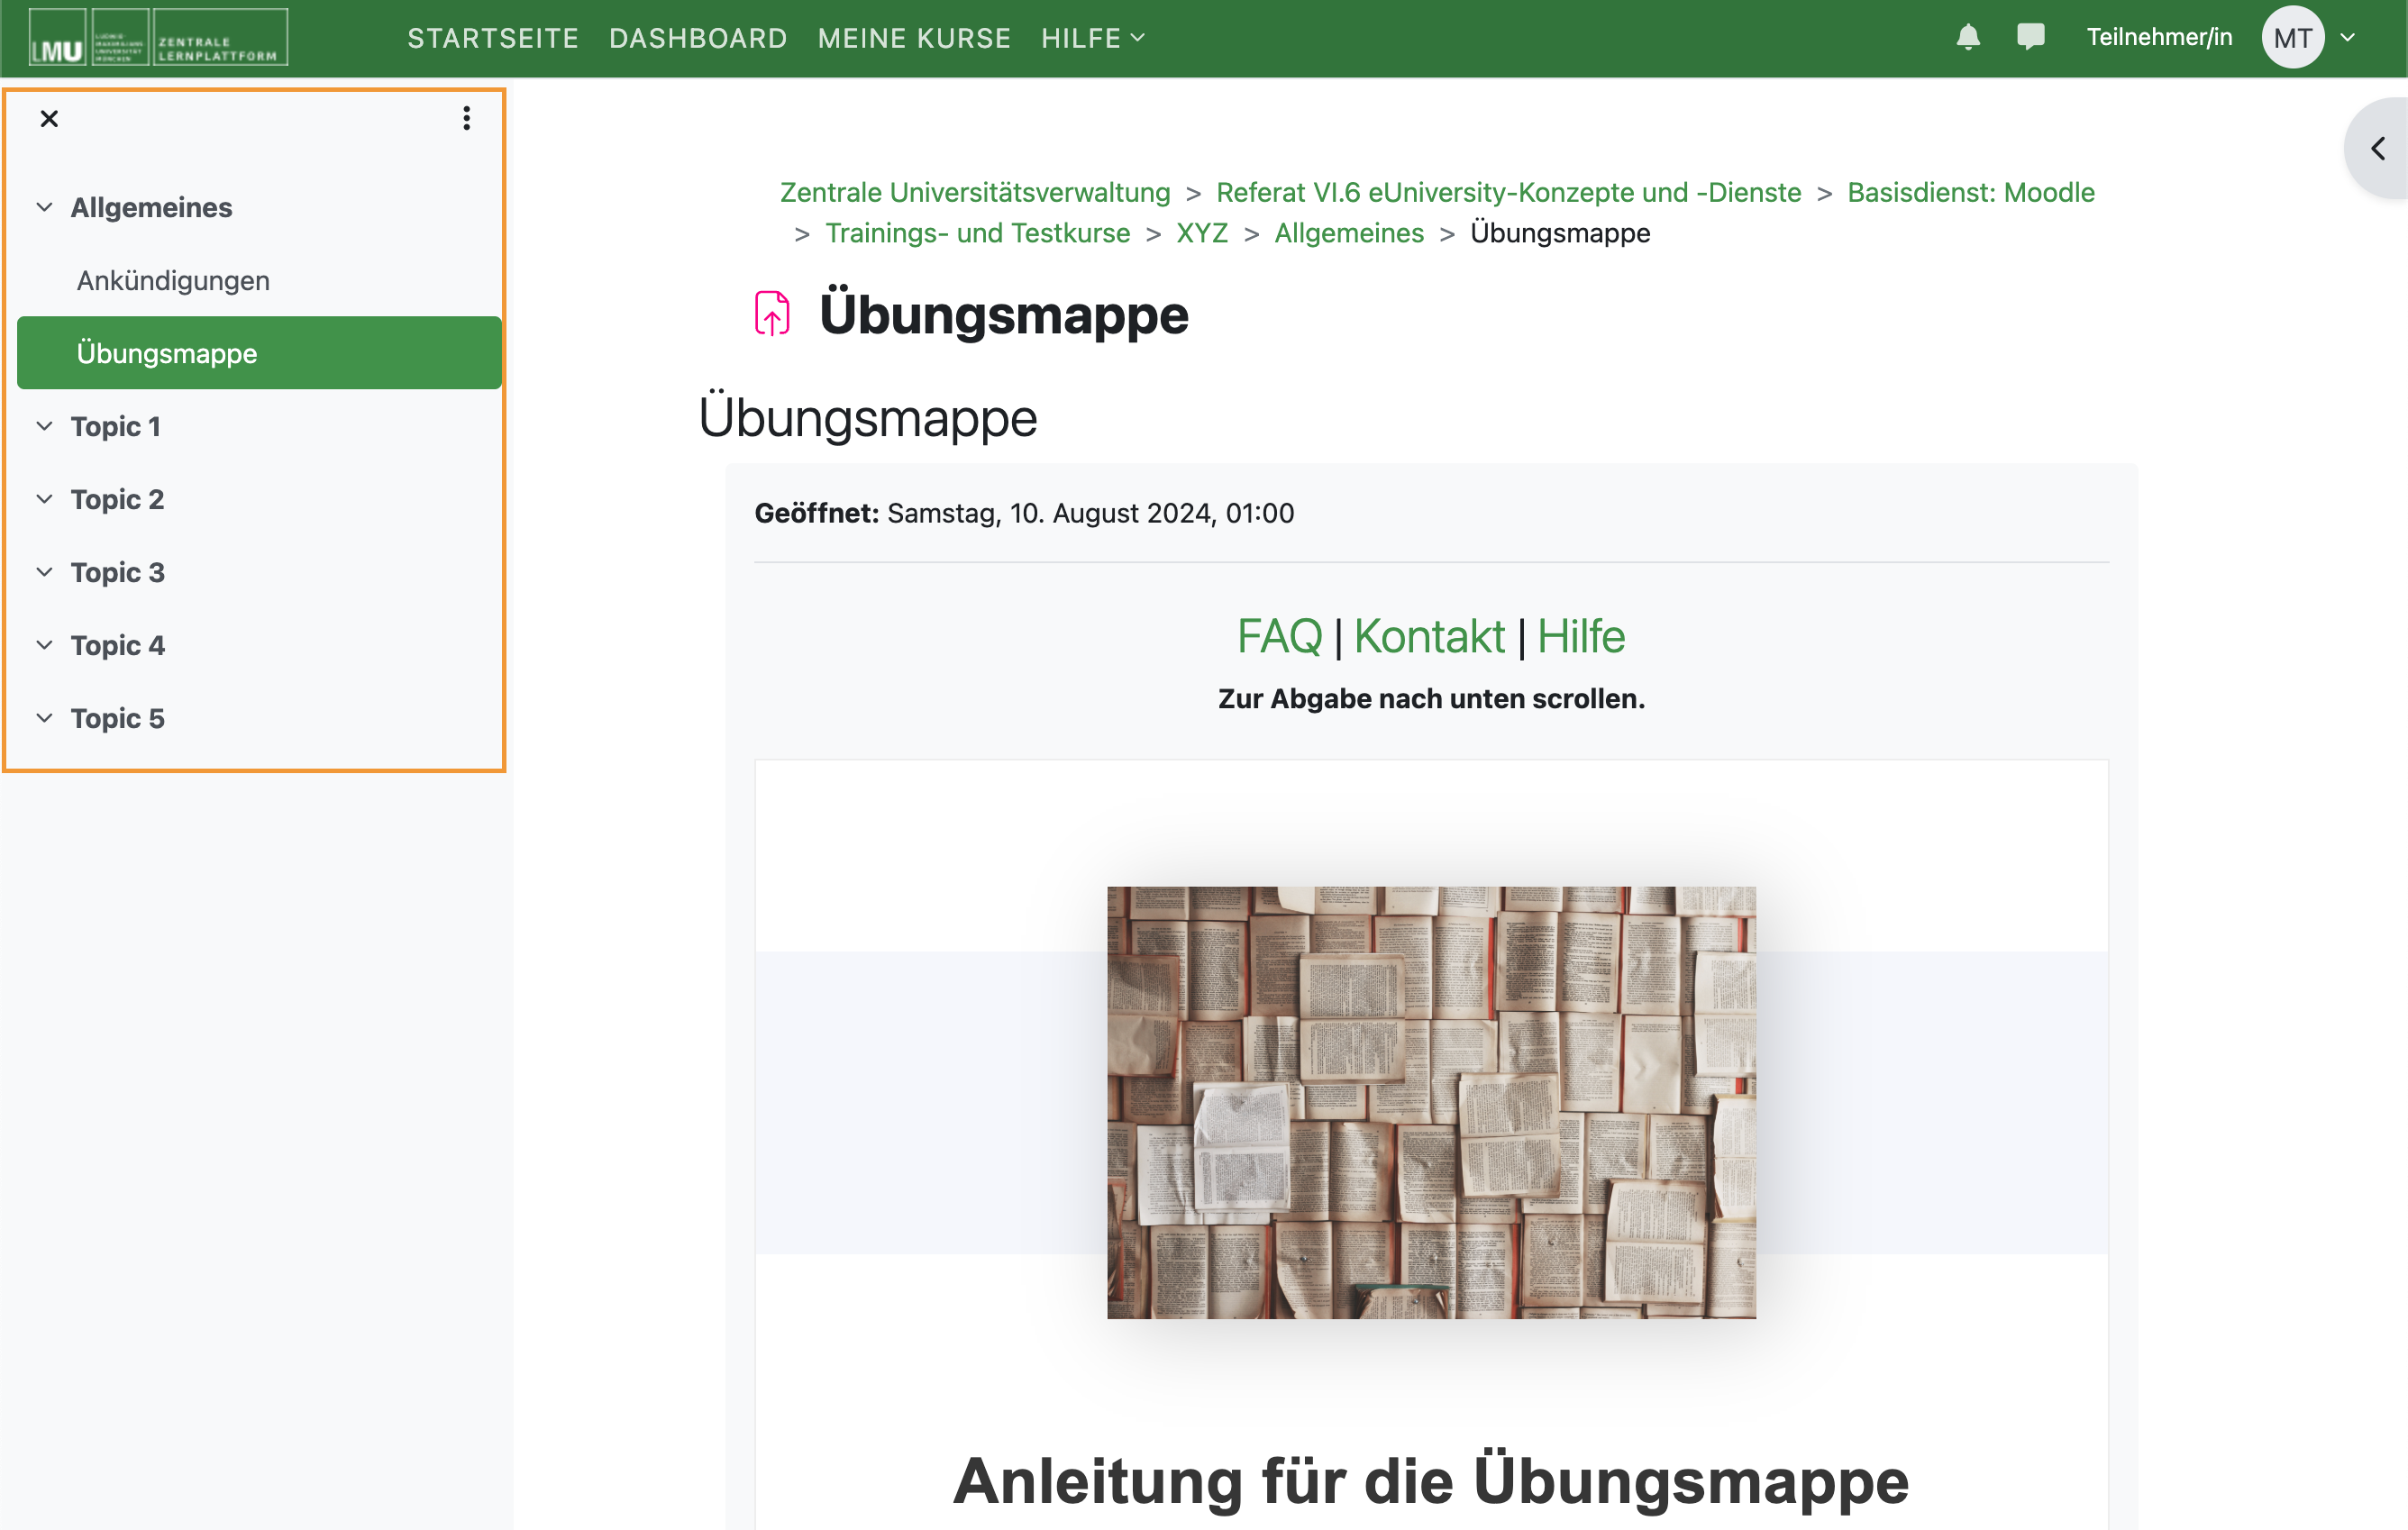Open the Kontakt link

pos(1429,636)
